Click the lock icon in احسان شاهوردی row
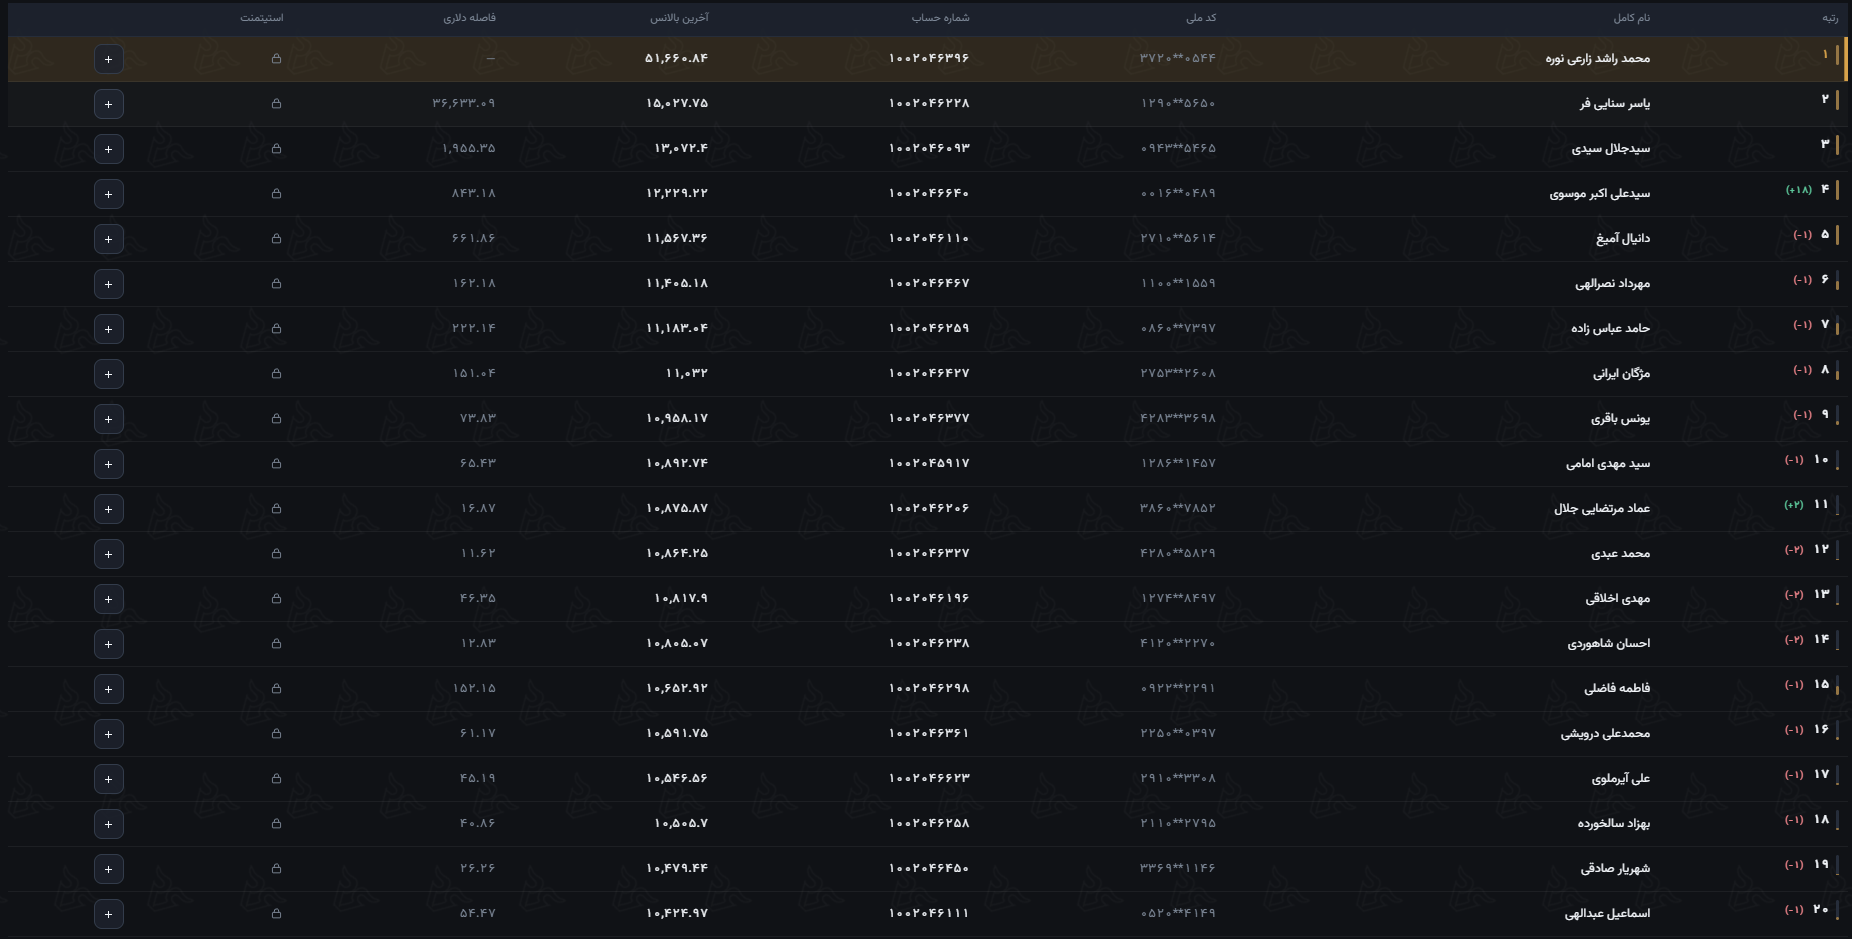This screenshot has height=939, width=1852. pos(276,644)
